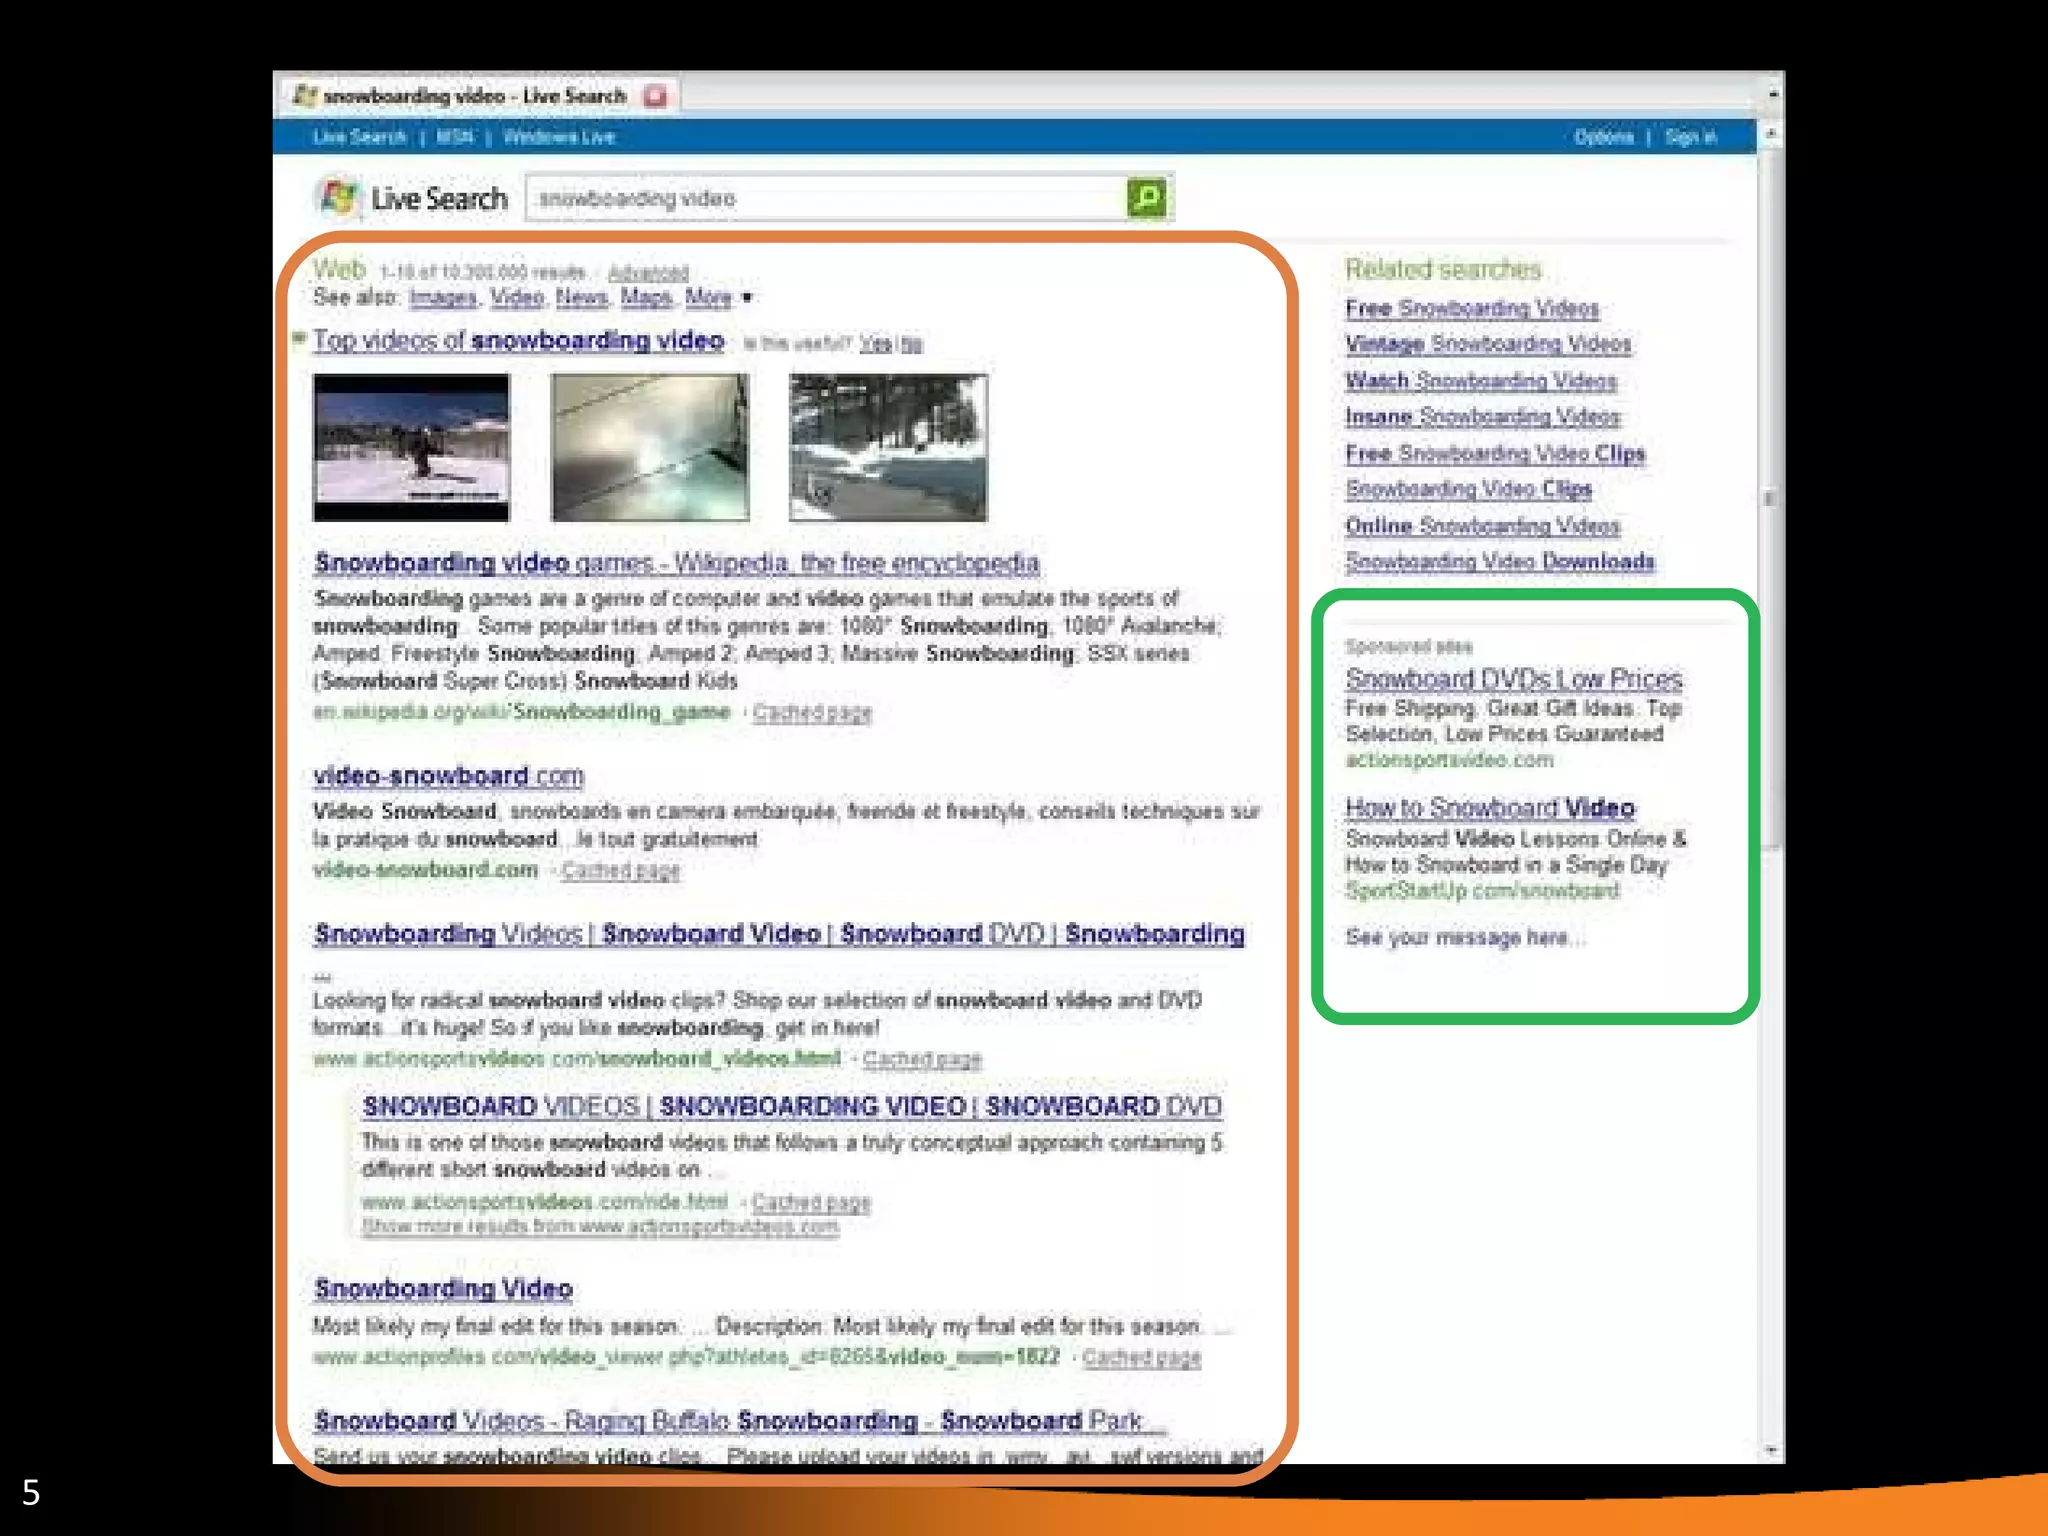The width and height of the screenshot is (2048, 1536).
Task: Close the snowboarding video browser tab
Action: click(x=655, y=97)
